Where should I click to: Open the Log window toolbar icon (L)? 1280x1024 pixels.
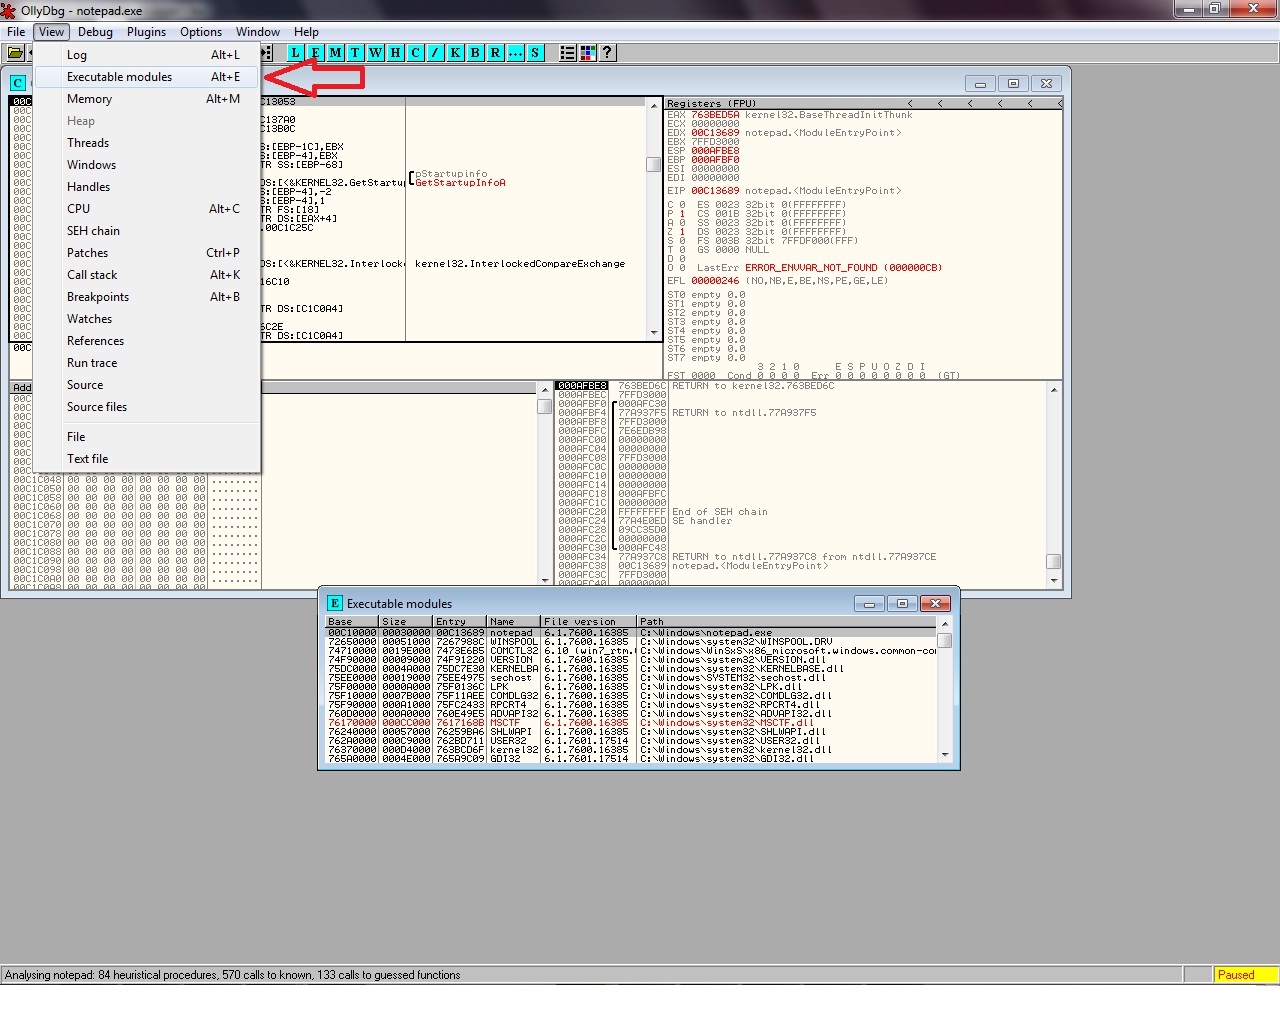pos(296,53)
